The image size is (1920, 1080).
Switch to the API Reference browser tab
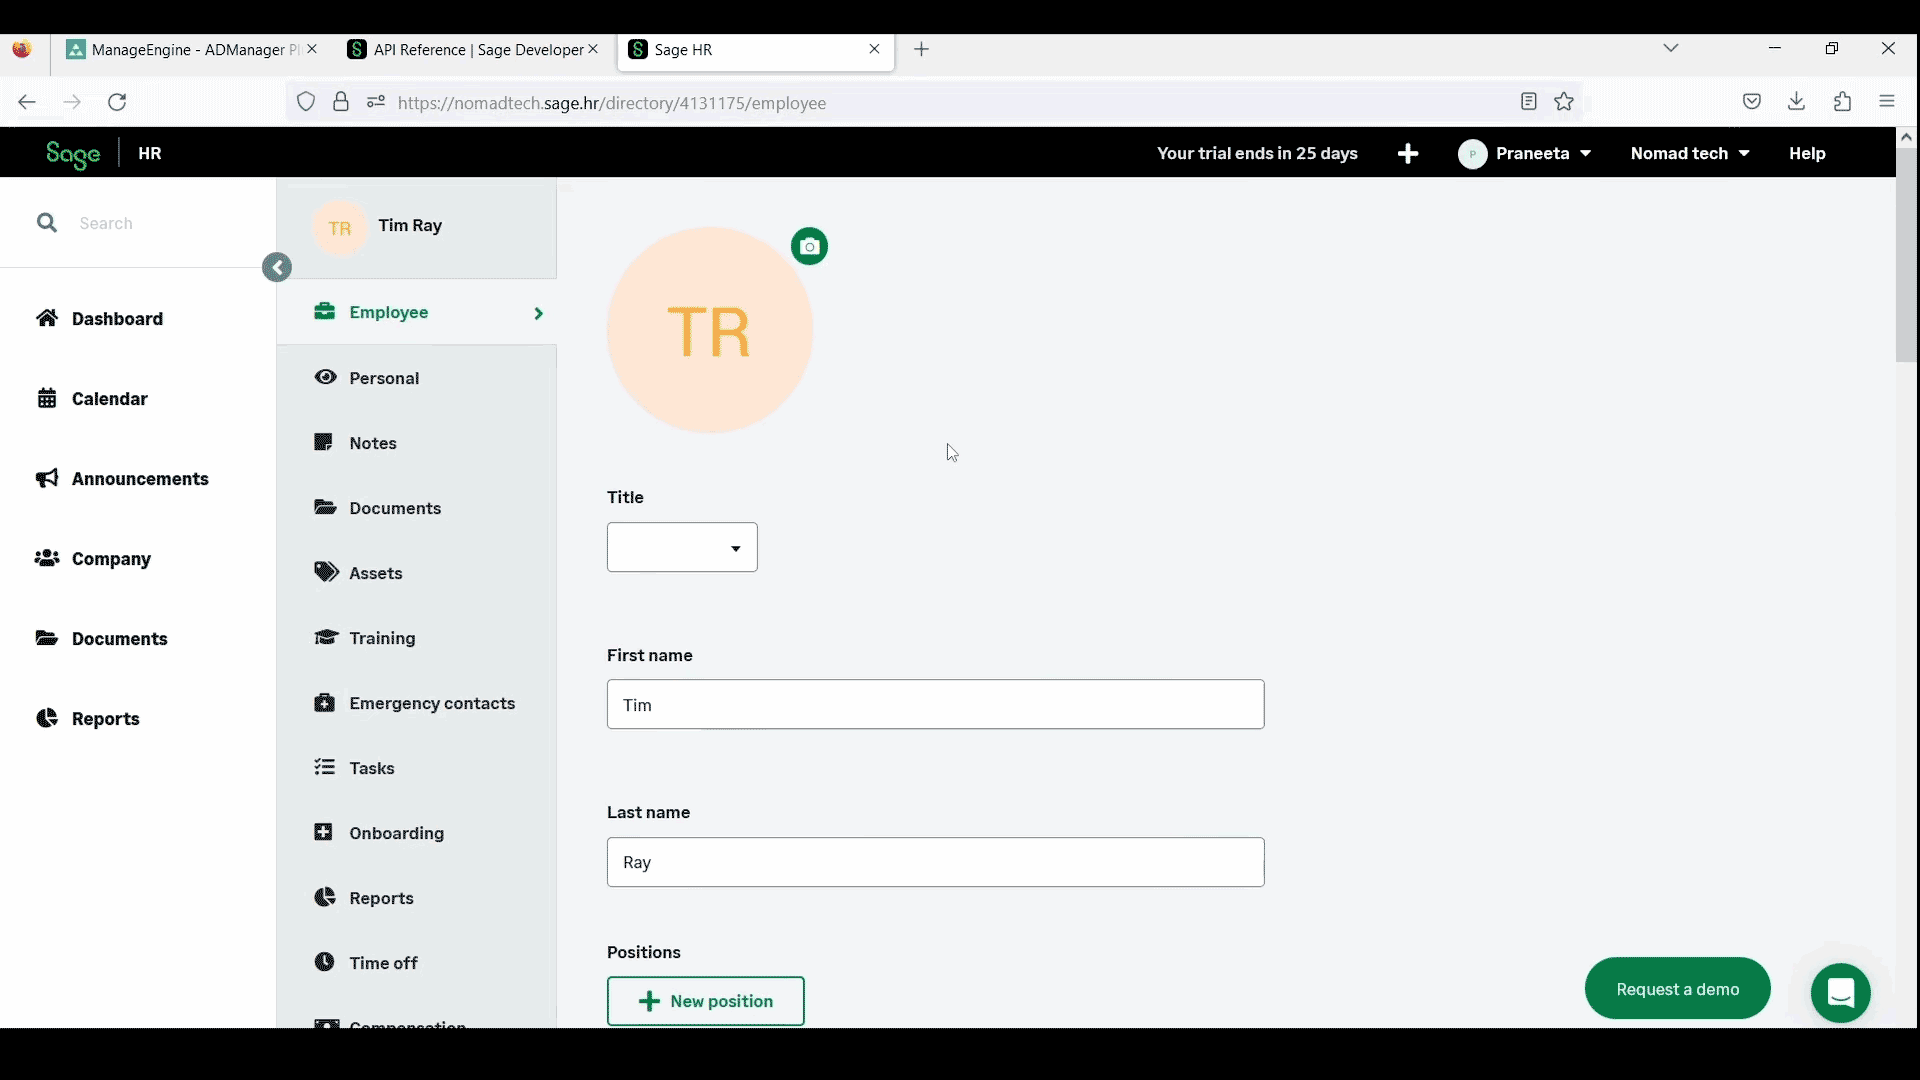click(x=470, y=50)
